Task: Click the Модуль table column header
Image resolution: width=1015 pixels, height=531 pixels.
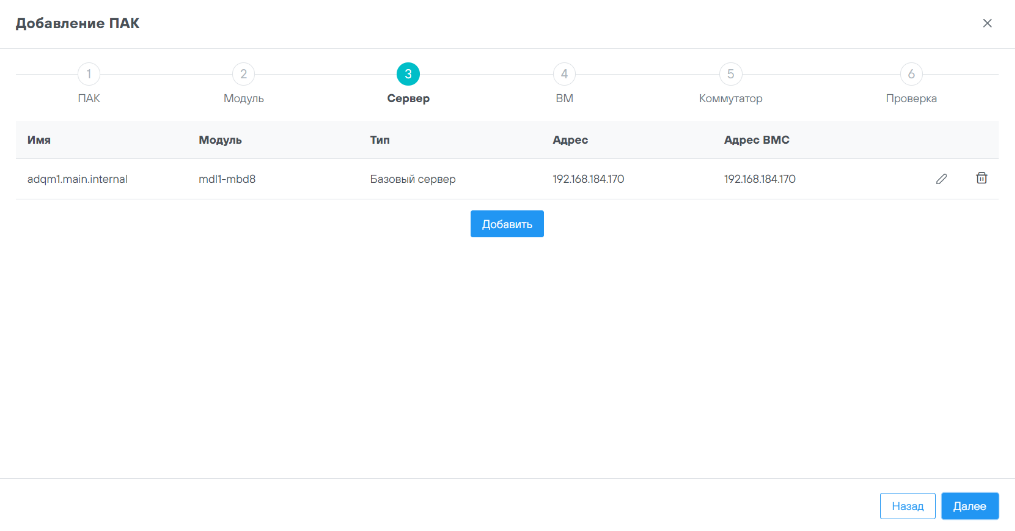Action: tap(220, 140)
